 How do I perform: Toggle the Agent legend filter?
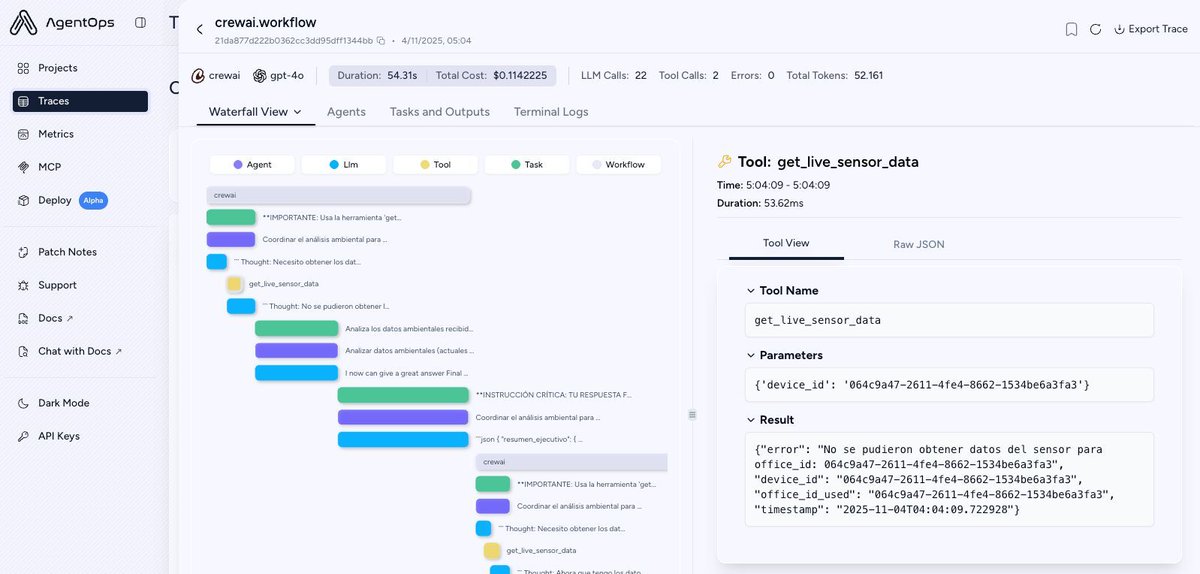252,164
